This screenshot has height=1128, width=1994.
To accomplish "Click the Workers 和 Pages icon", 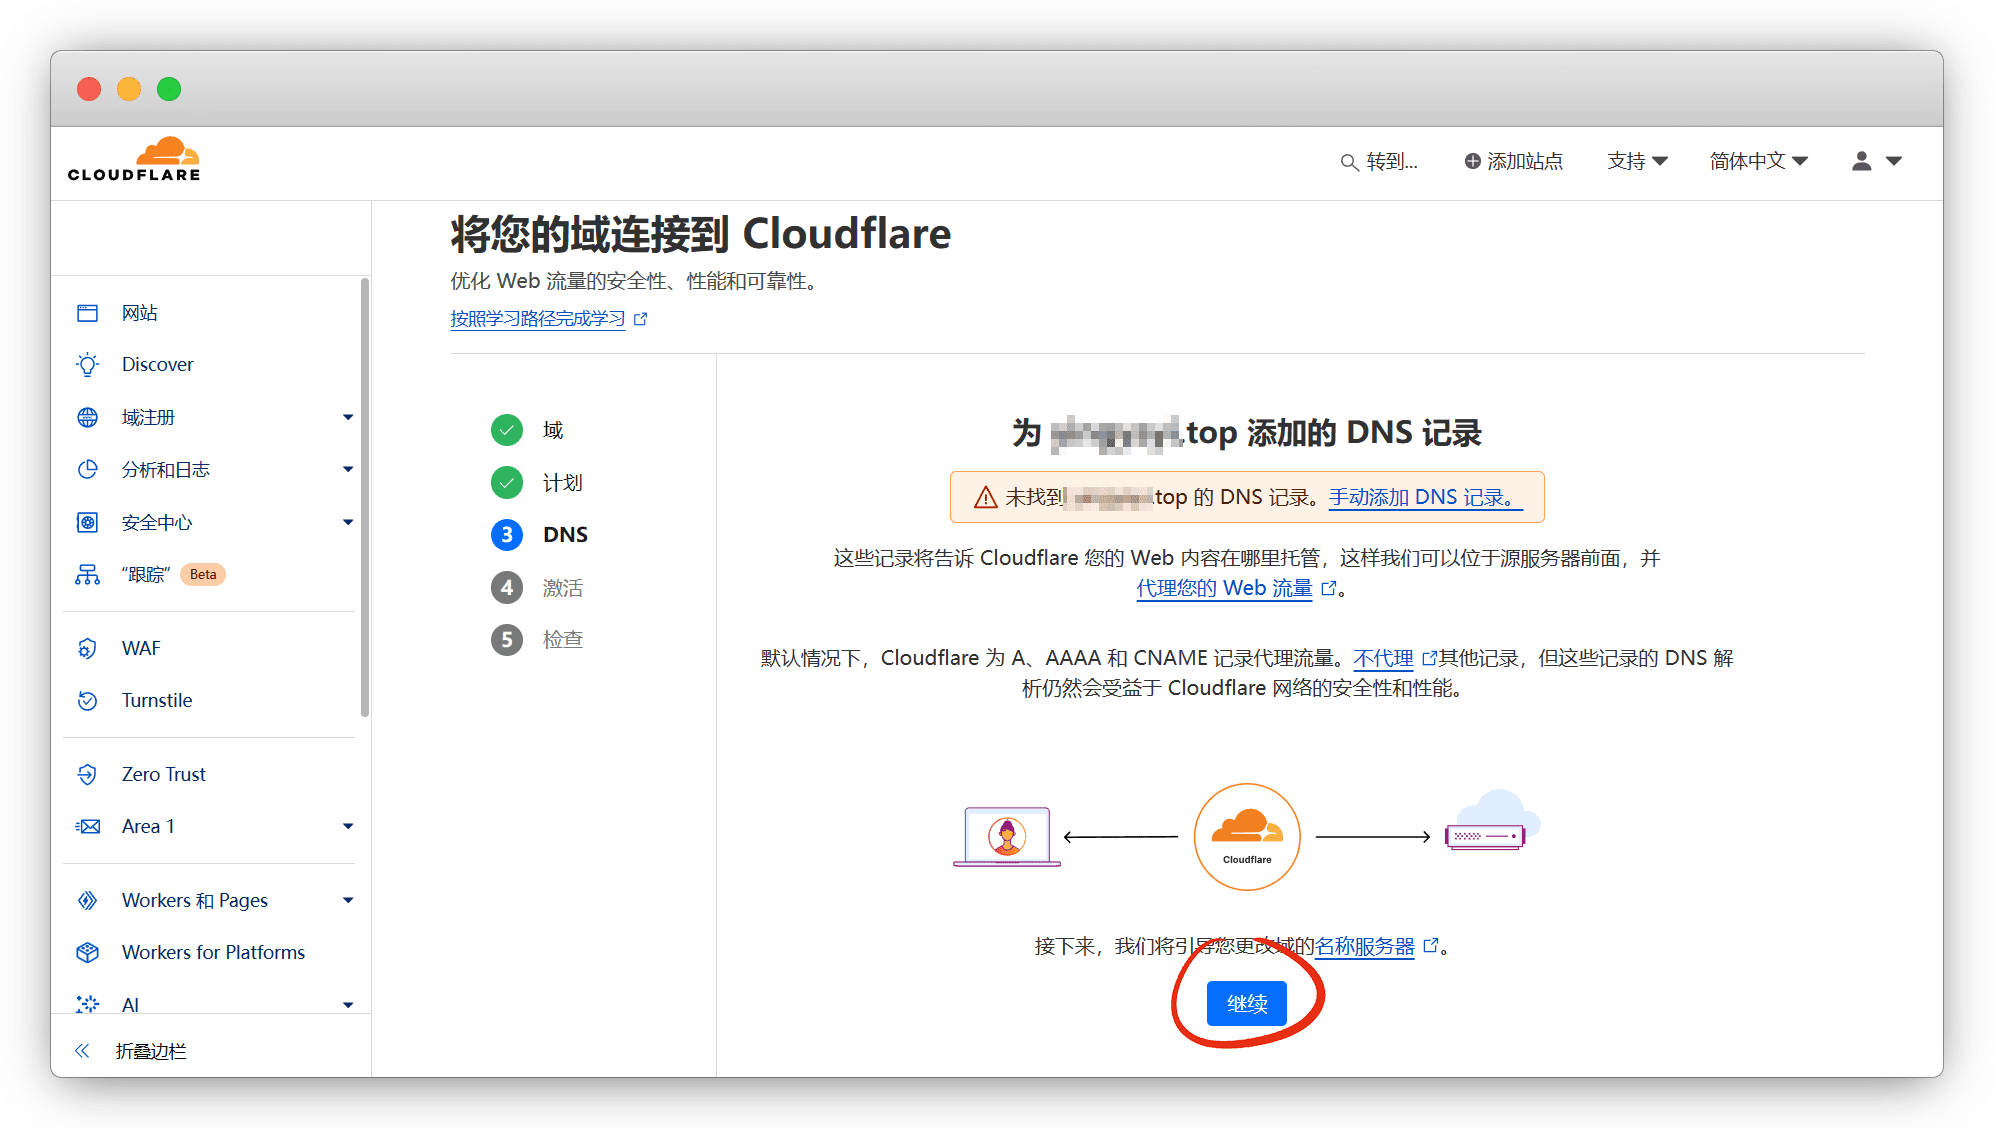I will pos(88,900).
